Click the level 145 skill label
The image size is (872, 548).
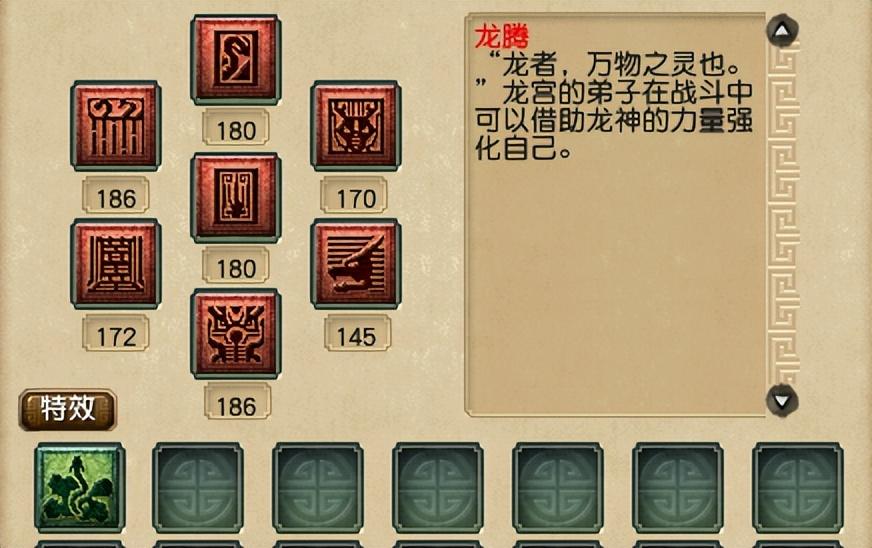point(357,334)
